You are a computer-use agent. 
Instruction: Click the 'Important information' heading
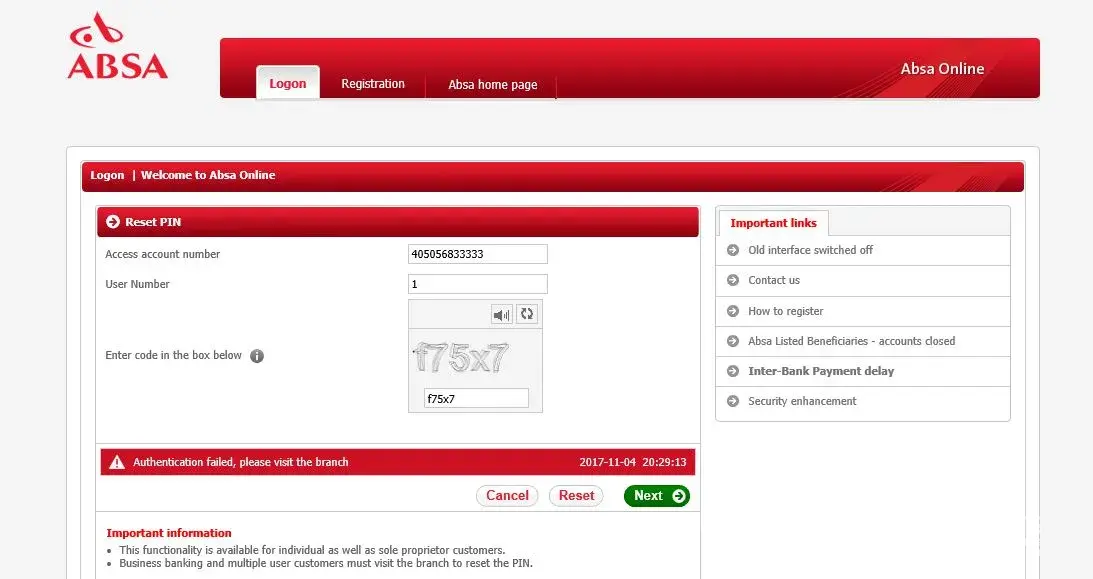(x=169, y=533)
